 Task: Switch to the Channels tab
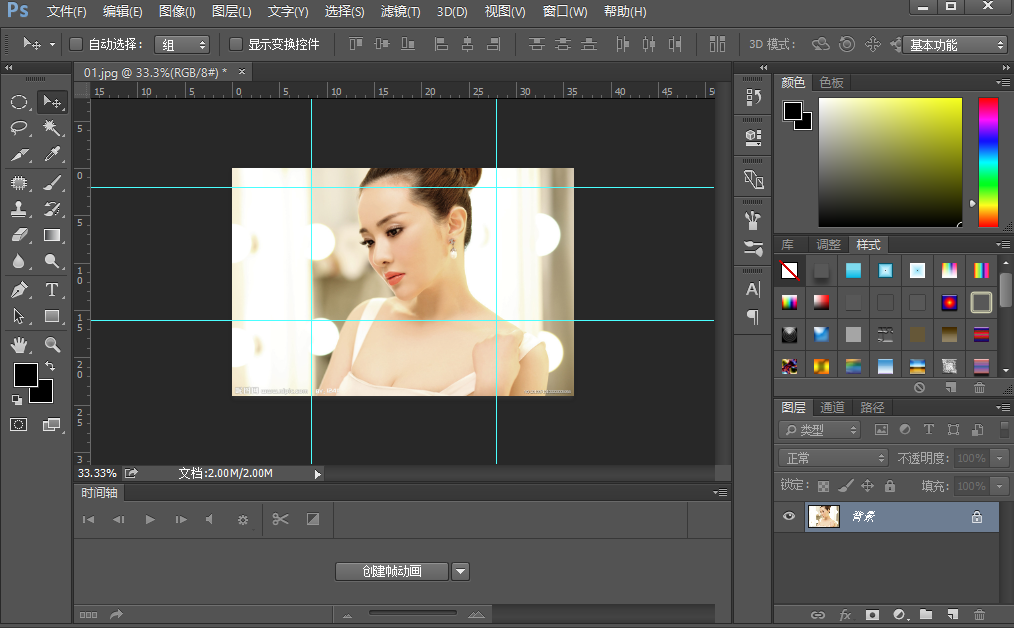click(832, 407)
